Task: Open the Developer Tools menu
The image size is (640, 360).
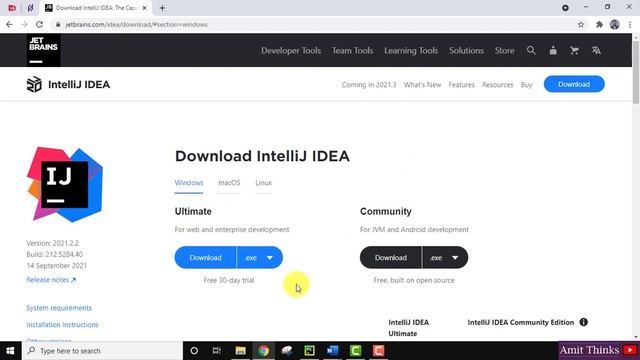Action: point(291,51)
